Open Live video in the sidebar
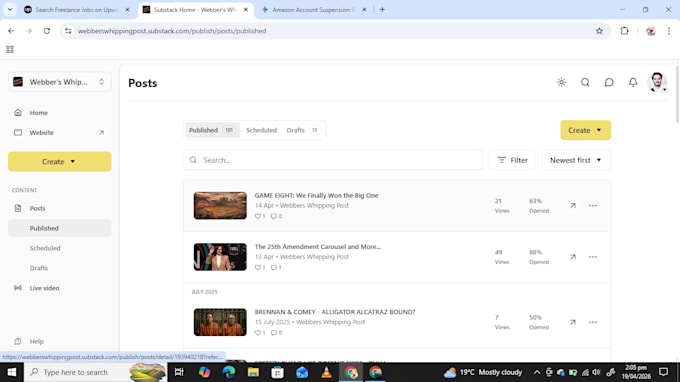Screen dimensions: 680x382 (44, 288)
